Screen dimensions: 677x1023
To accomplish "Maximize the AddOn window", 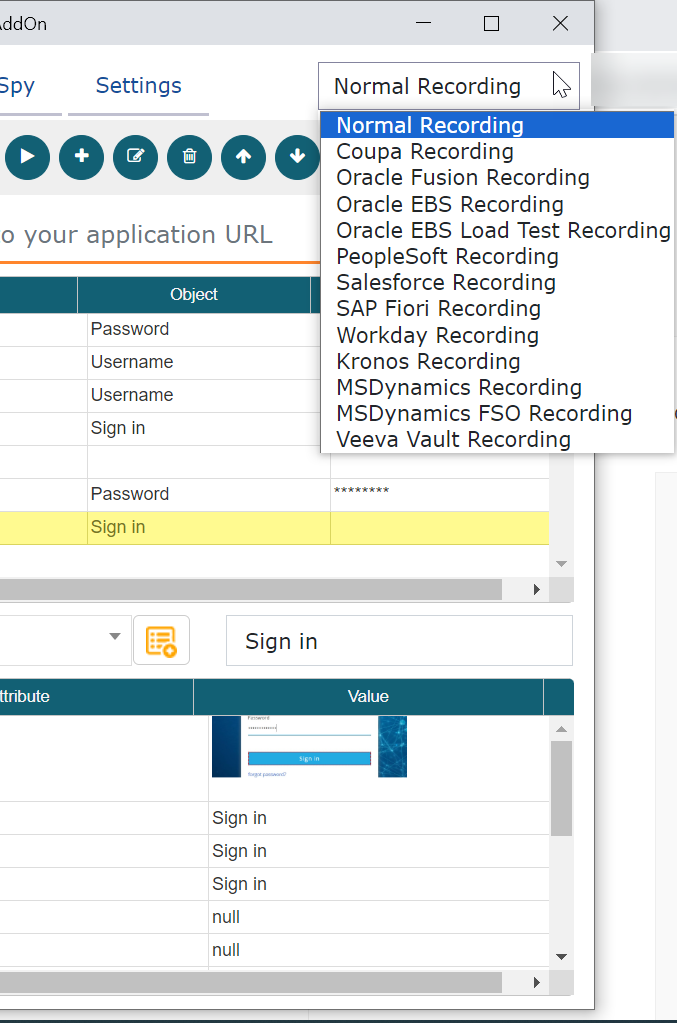I will point(491,23).
